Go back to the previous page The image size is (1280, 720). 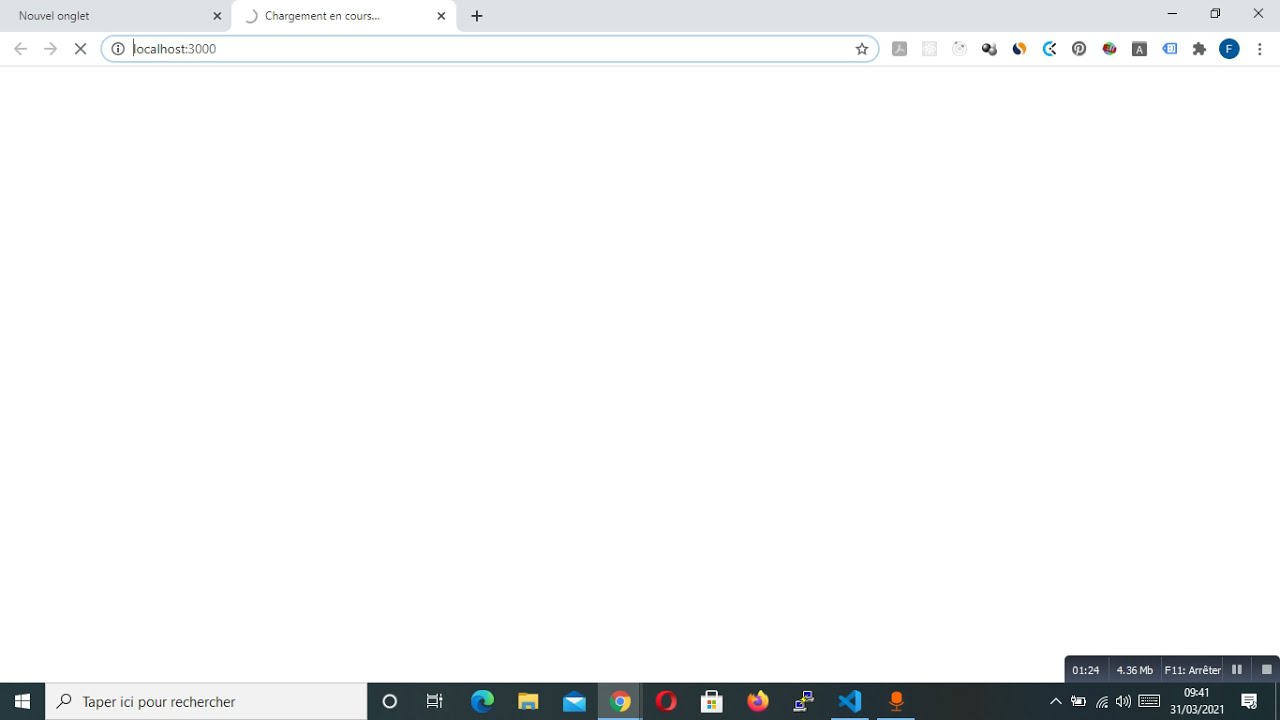[x=20, y=48]
